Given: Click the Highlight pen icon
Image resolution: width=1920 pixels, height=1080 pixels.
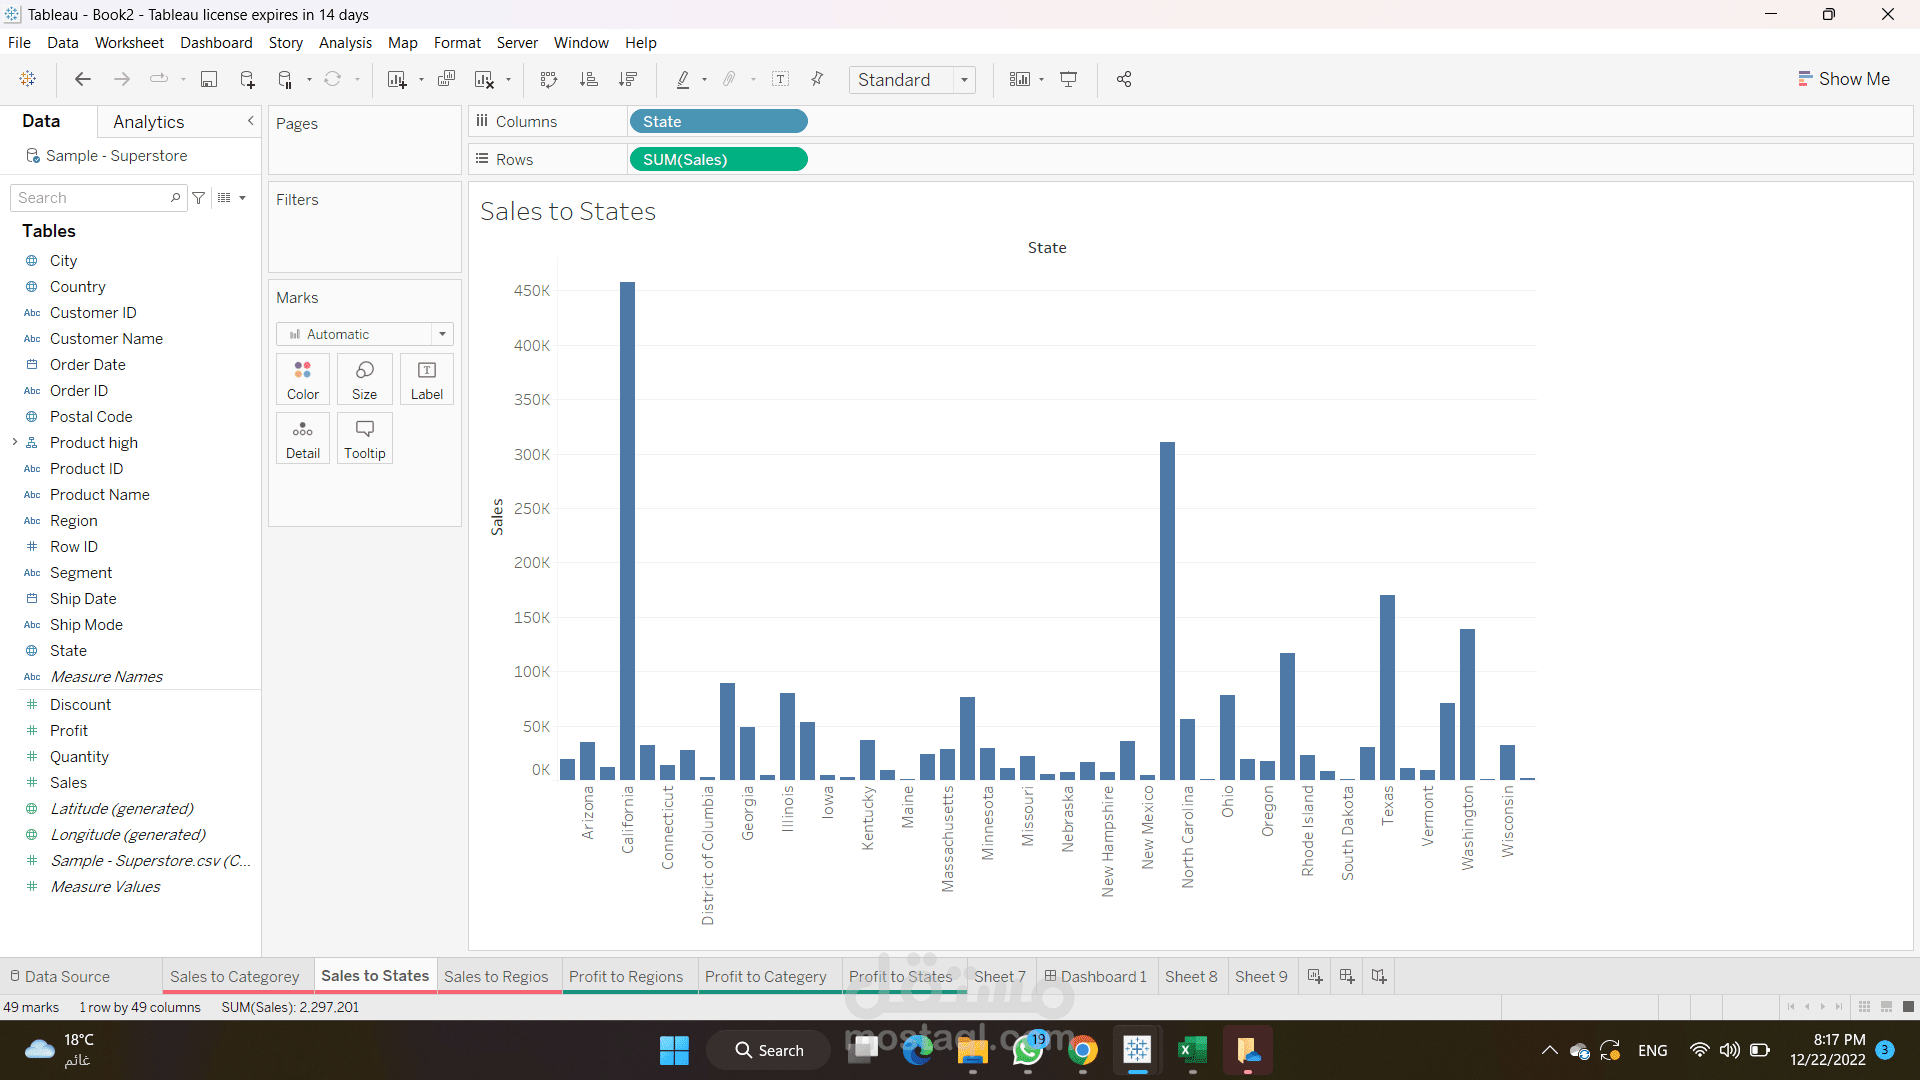Looking at the screenshot, I should pyautogui.click(x=683, y=79).
